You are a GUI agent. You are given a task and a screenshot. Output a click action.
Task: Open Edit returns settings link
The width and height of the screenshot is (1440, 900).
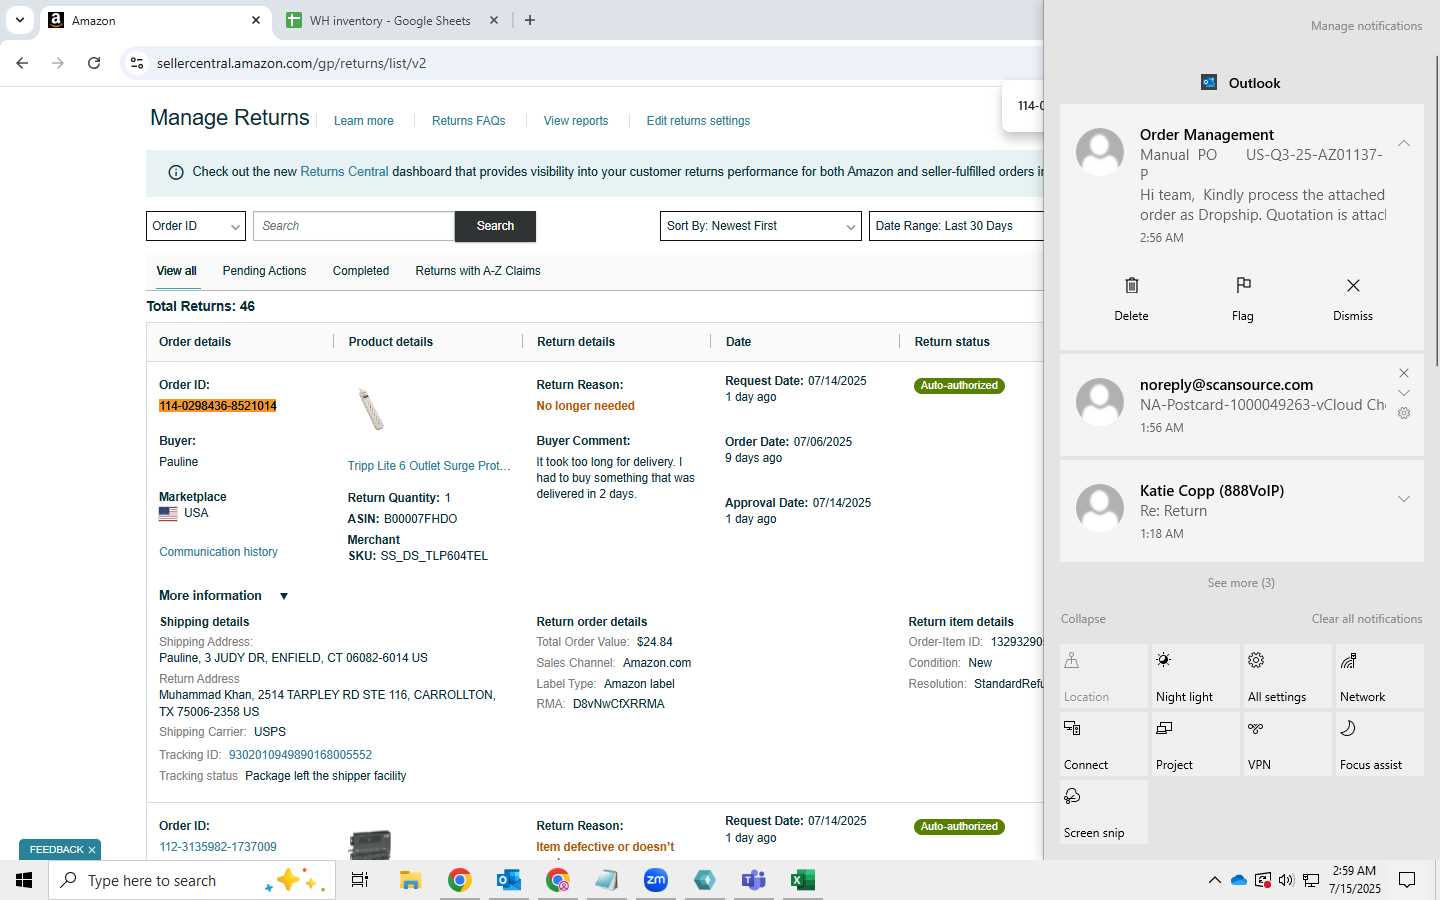coord(698,121)
